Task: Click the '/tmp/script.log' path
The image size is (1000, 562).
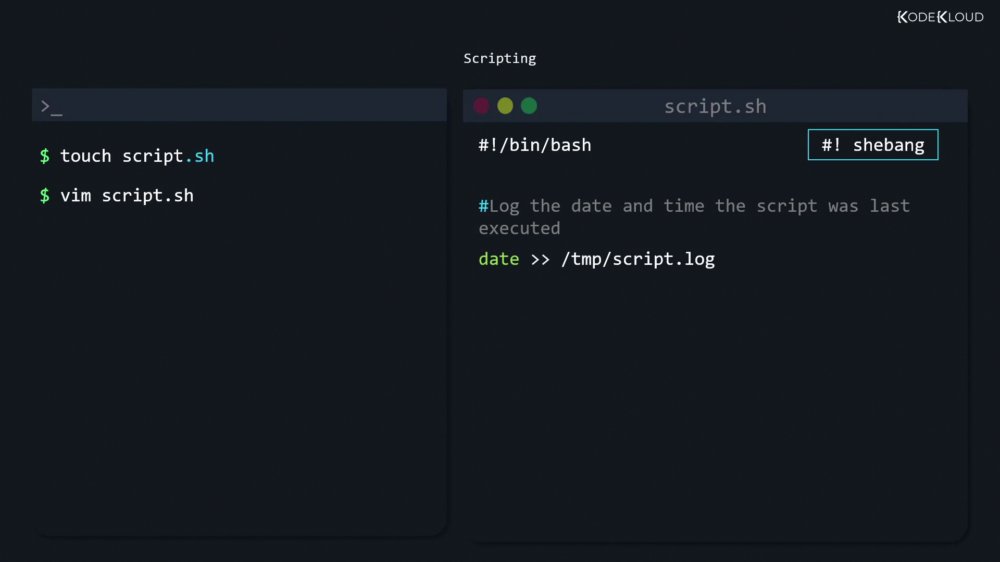Action: point(638,259)
